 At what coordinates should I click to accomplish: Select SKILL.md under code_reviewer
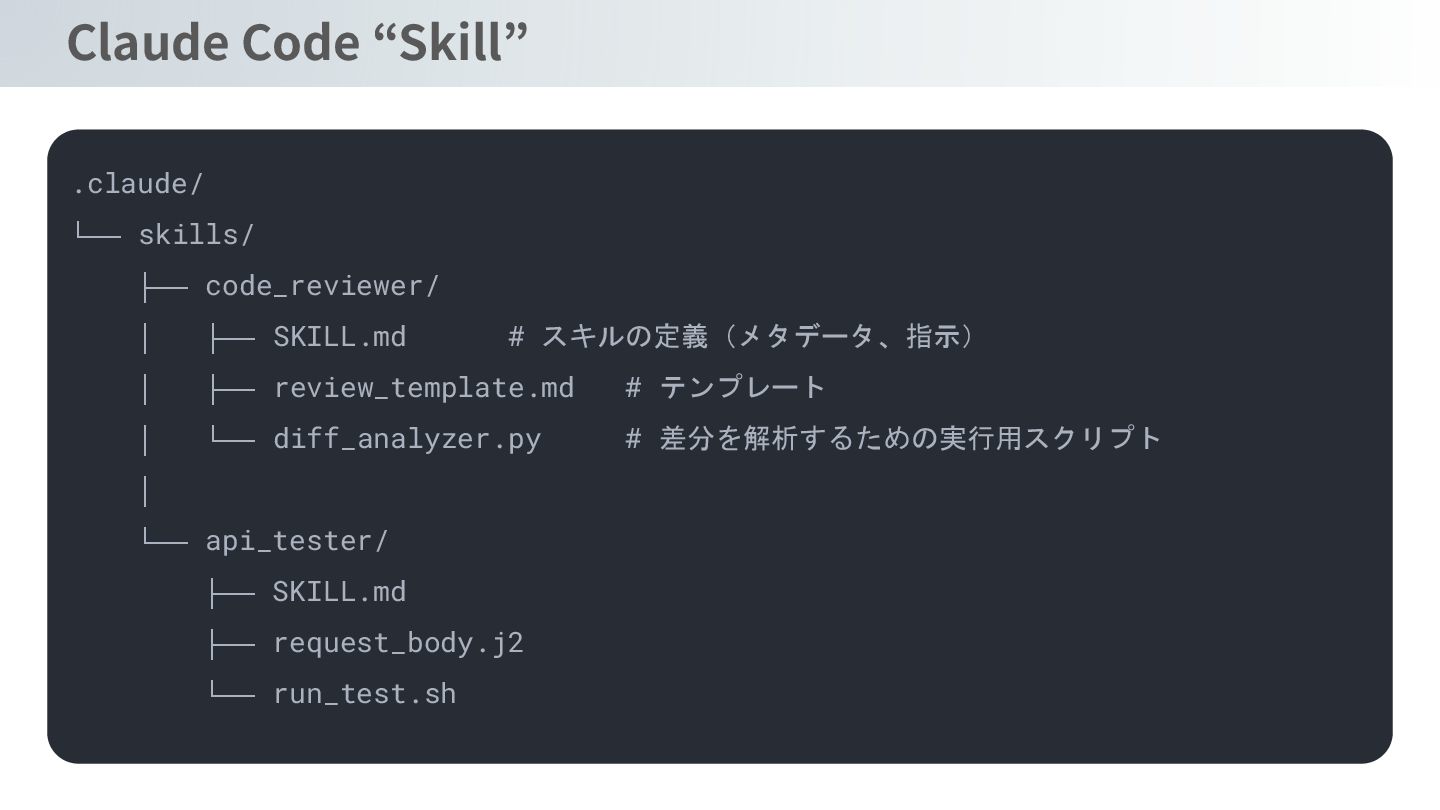coord(340,337)
